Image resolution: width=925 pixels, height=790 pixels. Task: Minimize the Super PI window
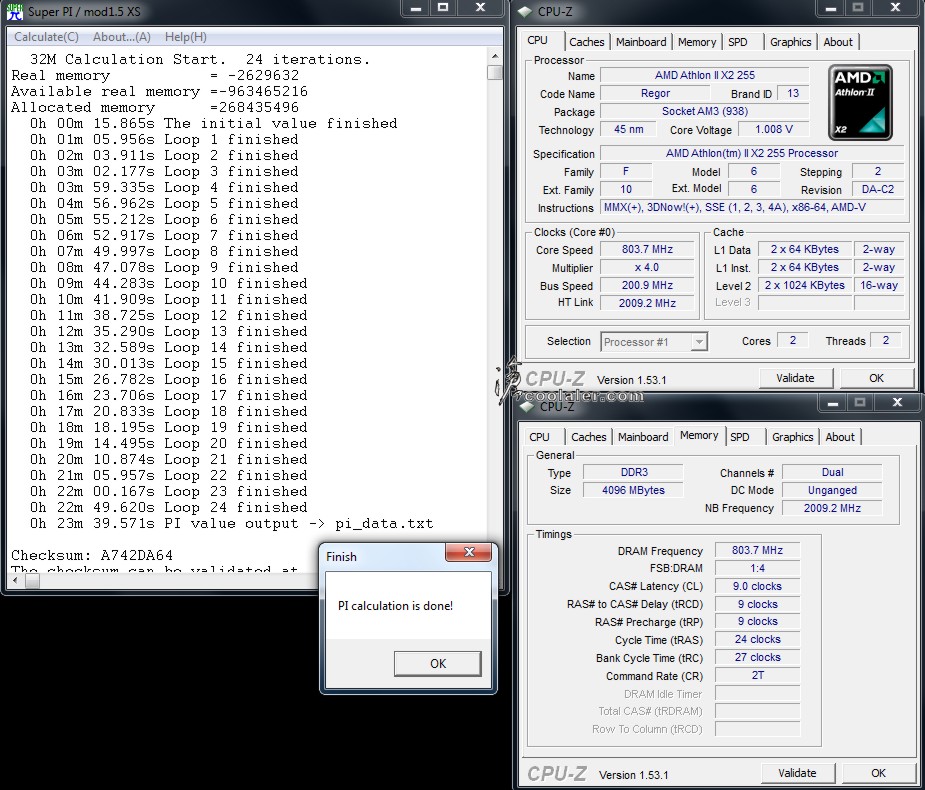click(416, 8)
